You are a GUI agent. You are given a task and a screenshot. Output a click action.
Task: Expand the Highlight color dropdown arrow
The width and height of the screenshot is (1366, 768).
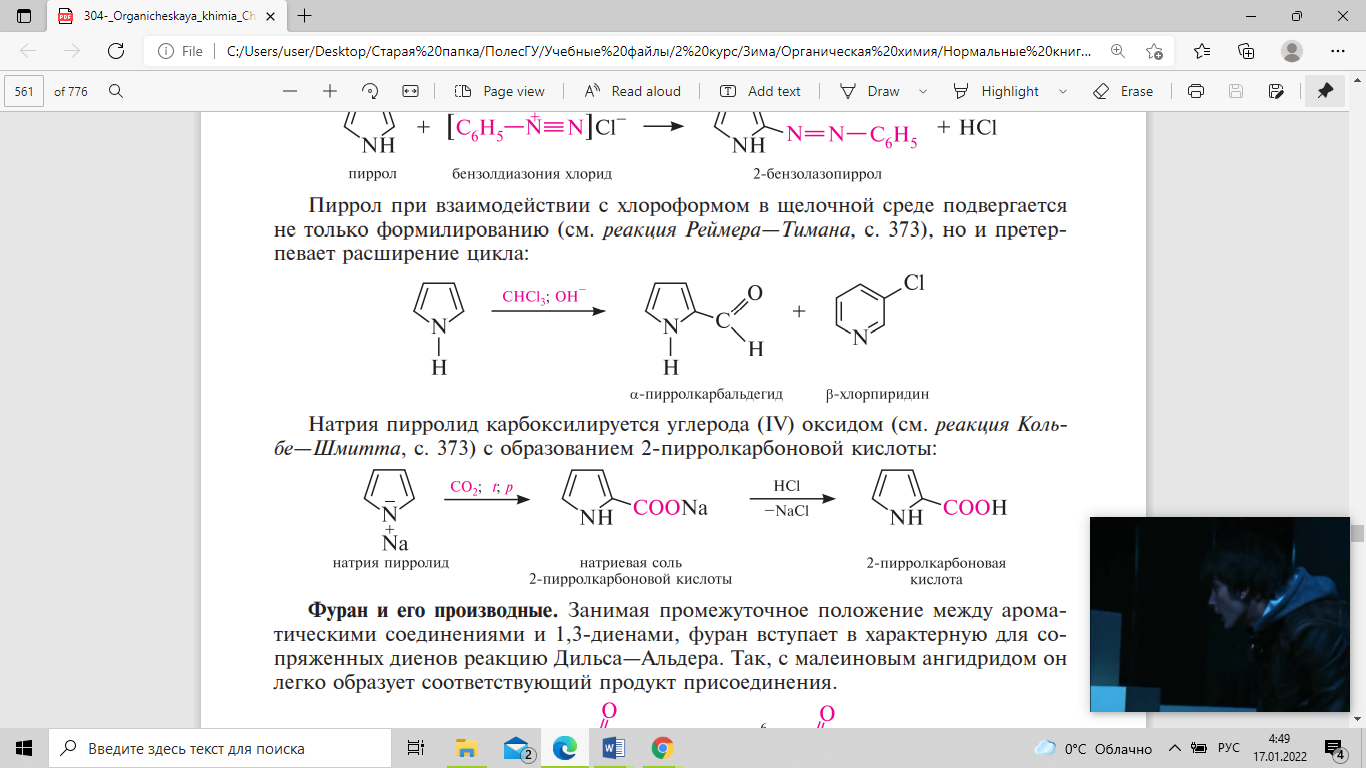1062,91
